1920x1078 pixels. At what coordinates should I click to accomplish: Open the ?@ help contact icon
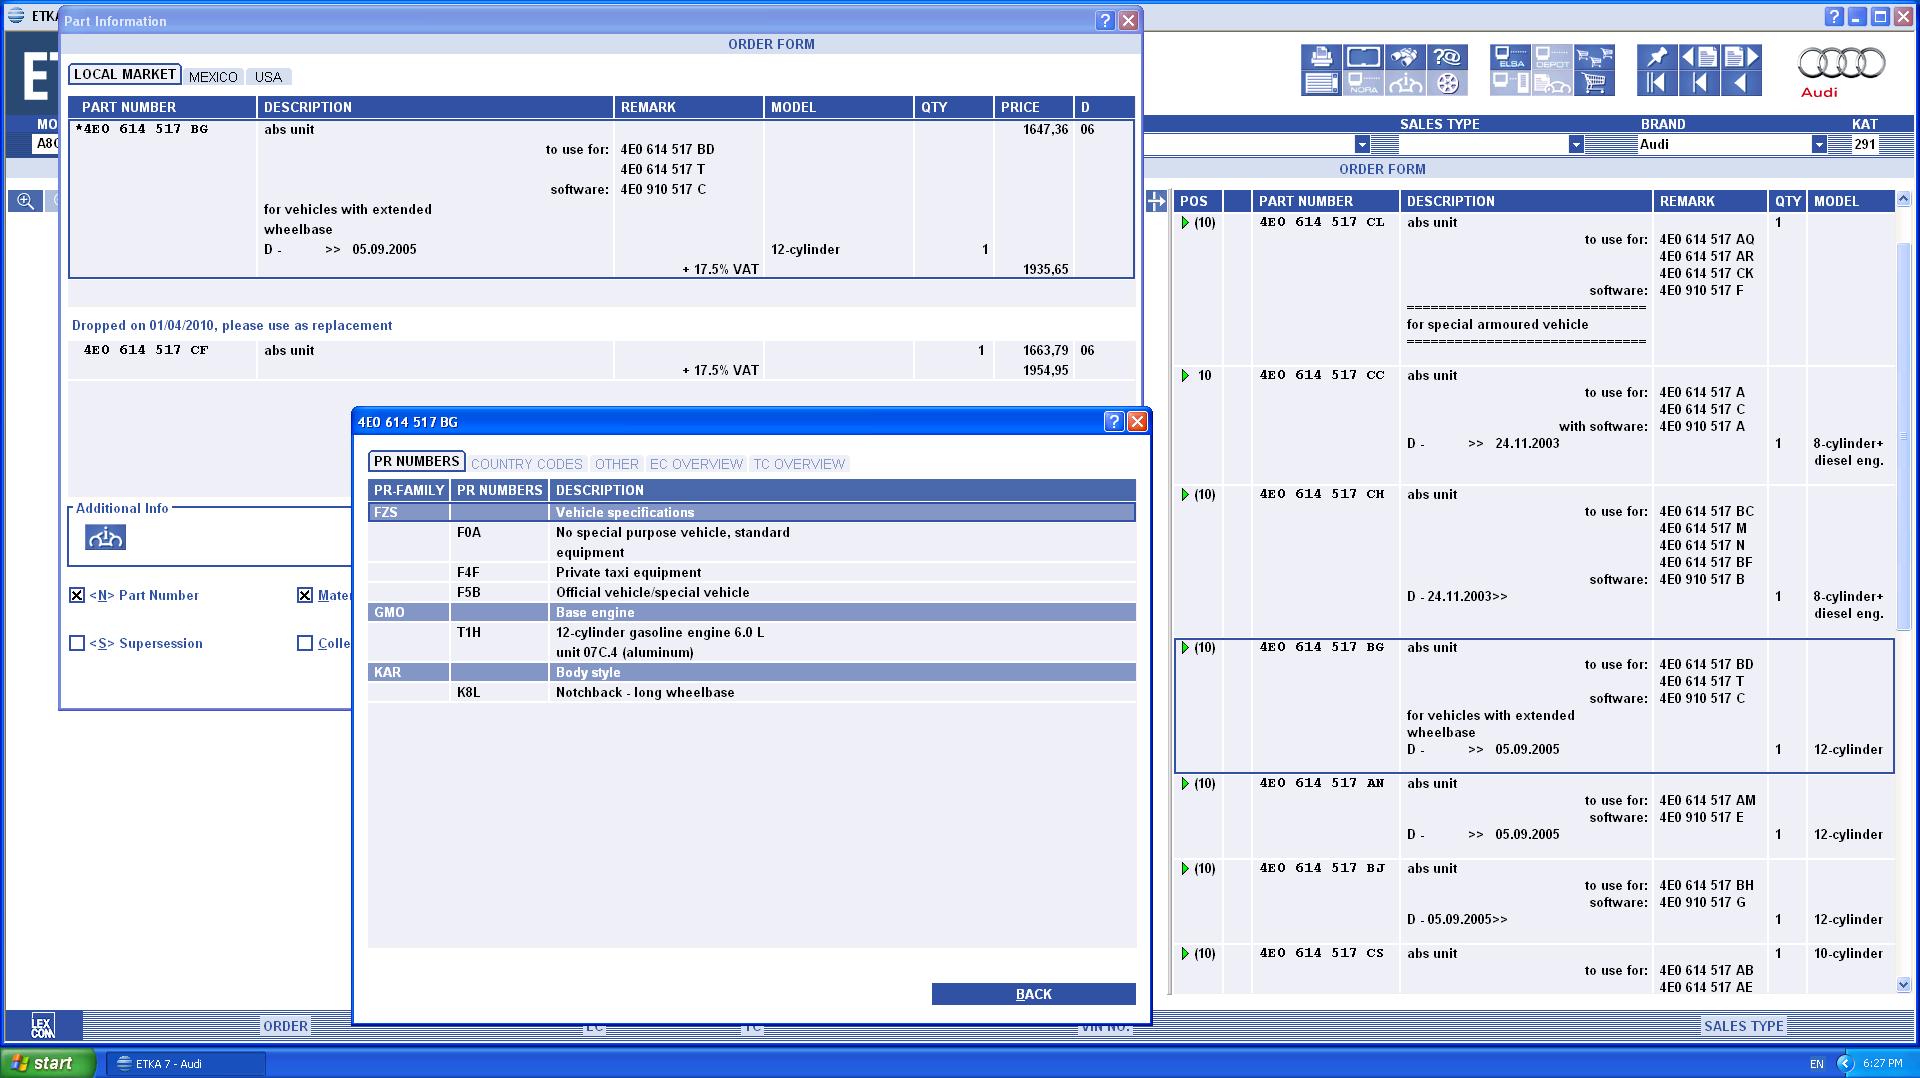pos(1447,57)
